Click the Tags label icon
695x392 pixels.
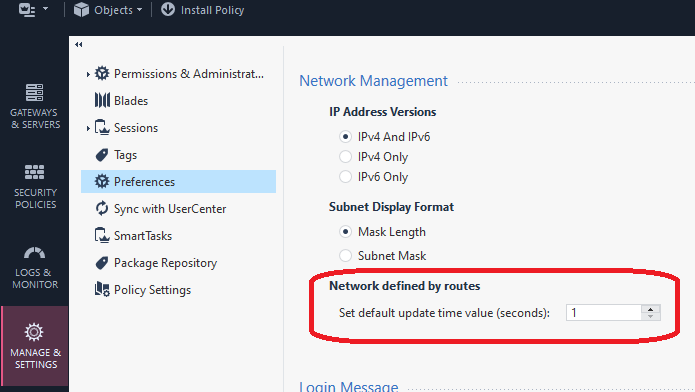(x=102, y=155)
